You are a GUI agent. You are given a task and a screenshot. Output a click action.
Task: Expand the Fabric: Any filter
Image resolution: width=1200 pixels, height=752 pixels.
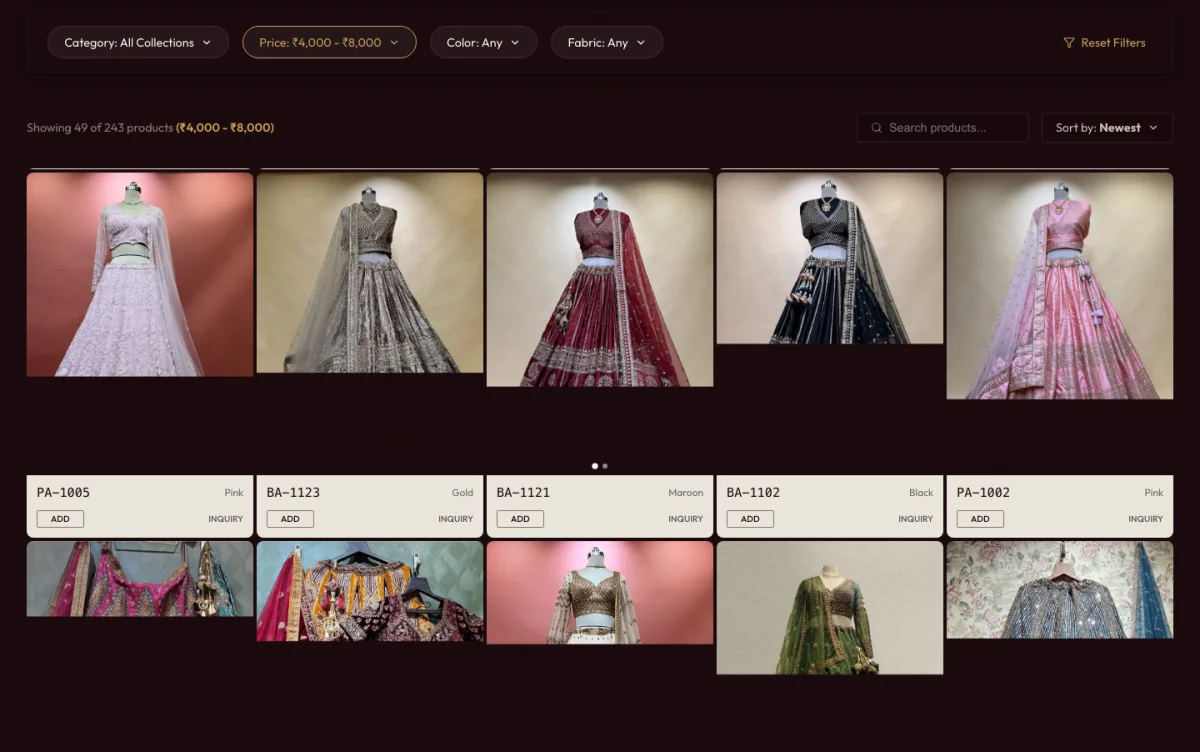tap(606, 42)
